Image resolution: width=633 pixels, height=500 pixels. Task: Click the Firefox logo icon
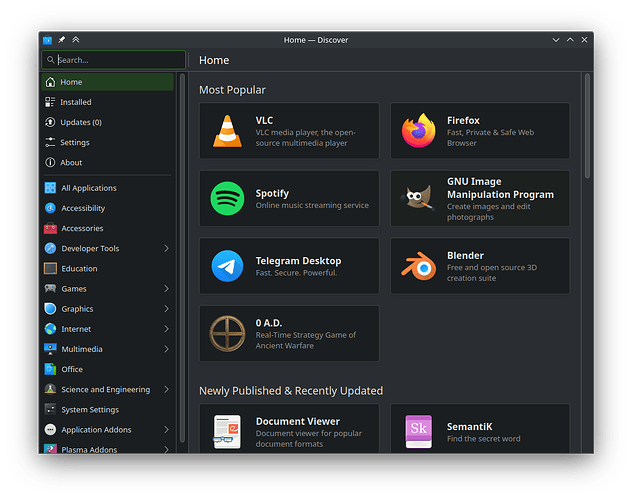(x=419, y=131)
